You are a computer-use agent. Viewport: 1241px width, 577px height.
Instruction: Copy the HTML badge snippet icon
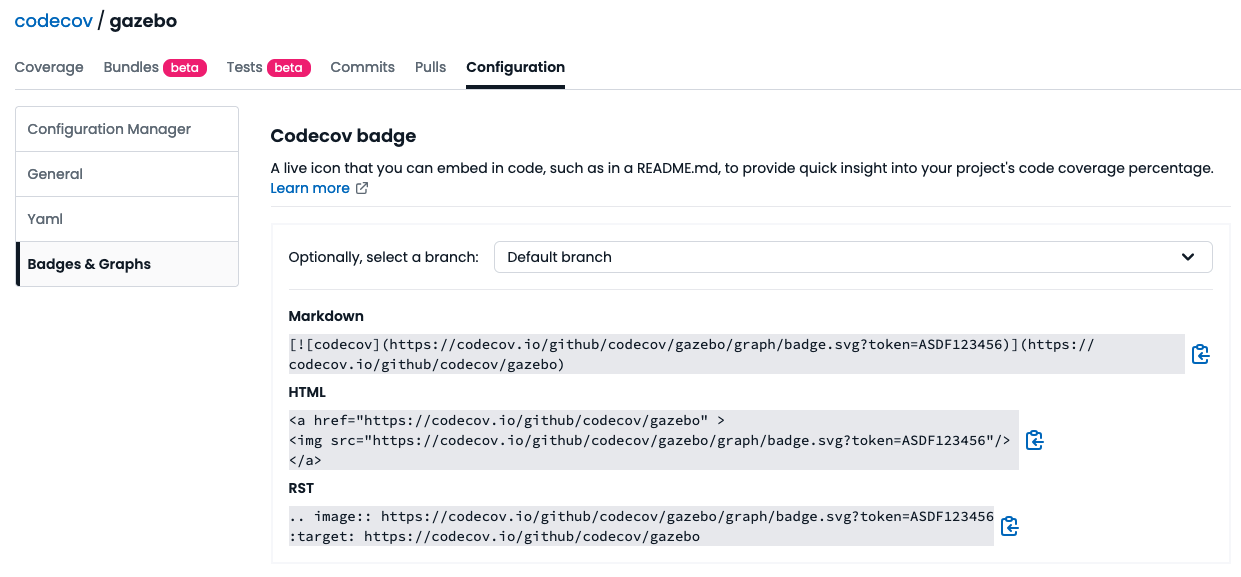(x=1035, y=440)
